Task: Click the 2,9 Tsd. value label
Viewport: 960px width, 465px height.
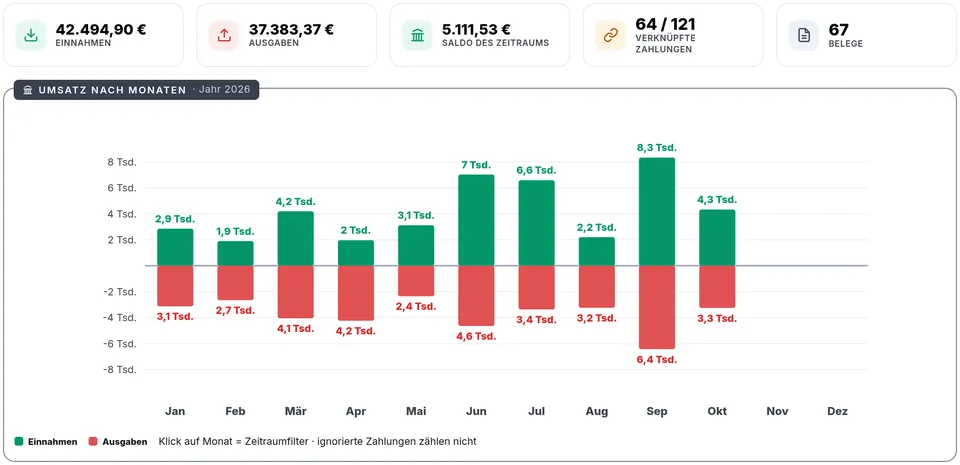Action: (x=175, y=218)
